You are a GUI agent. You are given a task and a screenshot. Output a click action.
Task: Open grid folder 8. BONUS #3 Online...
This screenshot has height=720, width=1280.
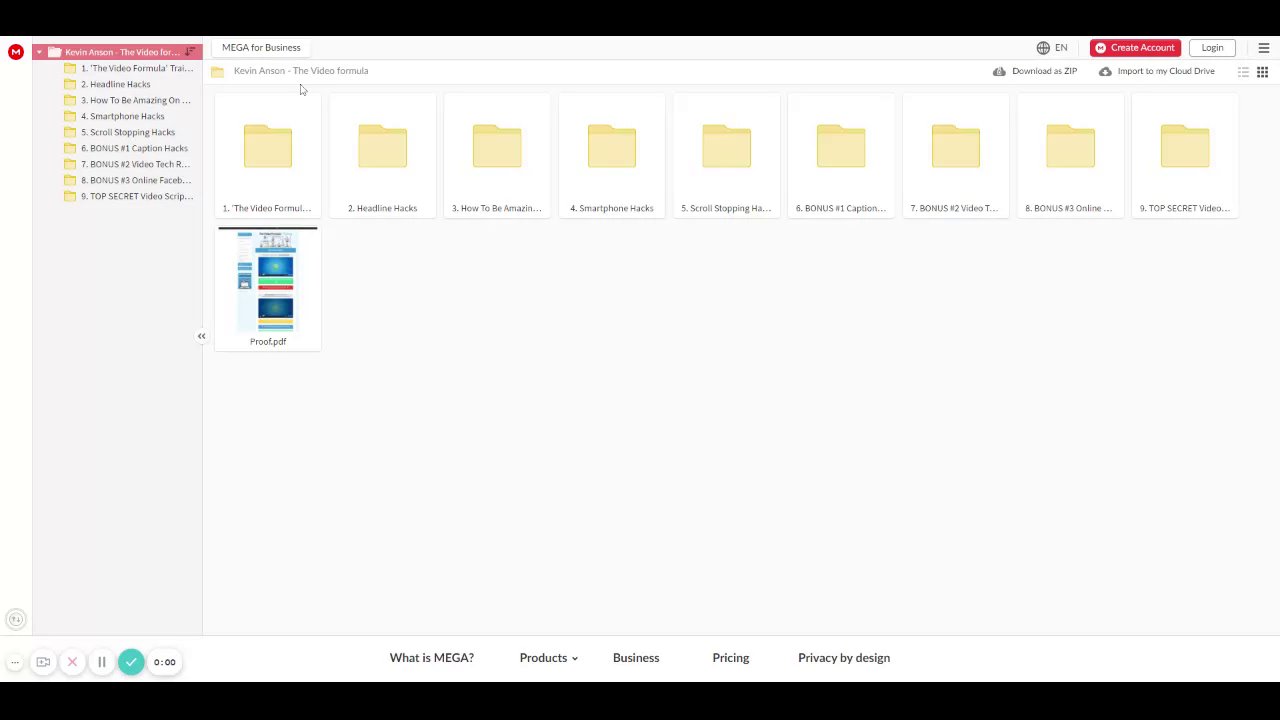coord(1070,155)
